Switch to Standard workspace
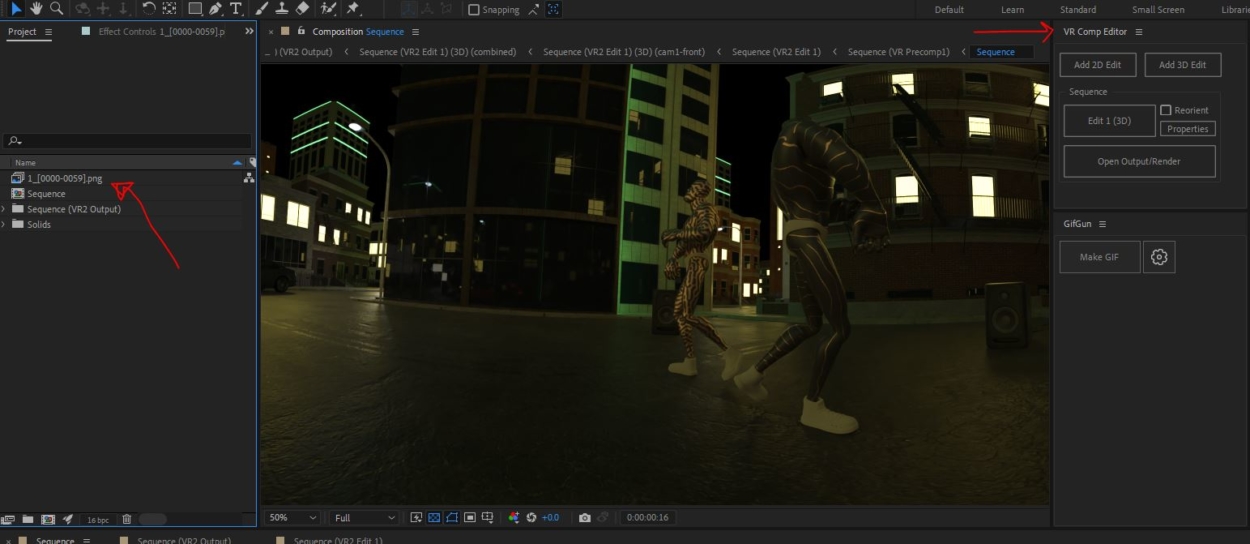The width and height of the screenshot is (1250, 544). pyautogui.click(x=1078, y=9)
